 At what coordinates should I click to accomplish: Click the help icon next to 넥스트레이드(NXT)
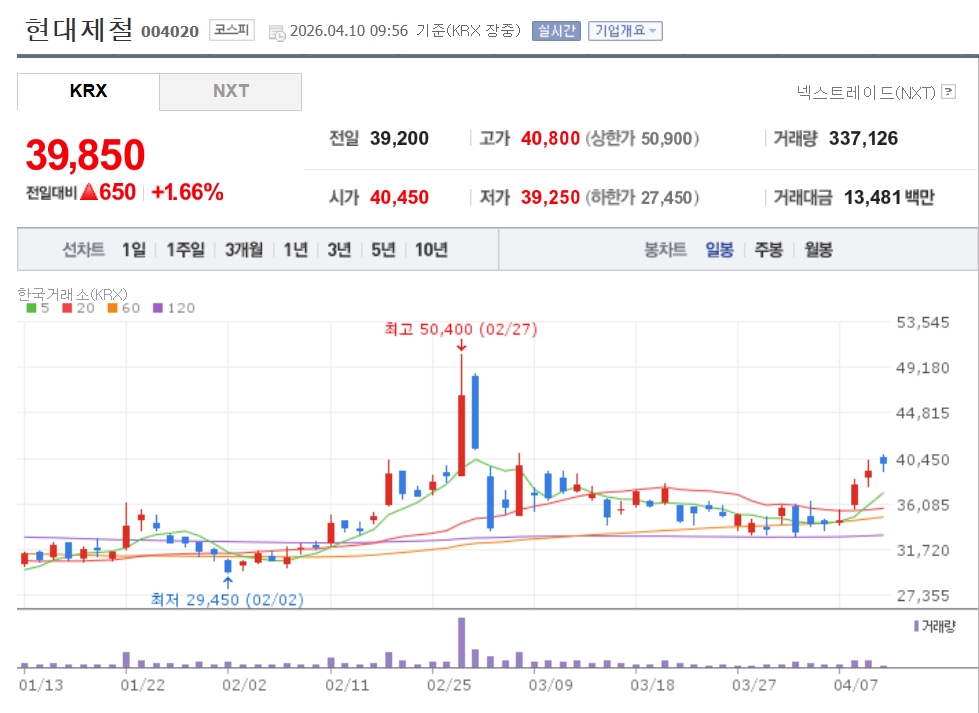click(x=948, y=93)
